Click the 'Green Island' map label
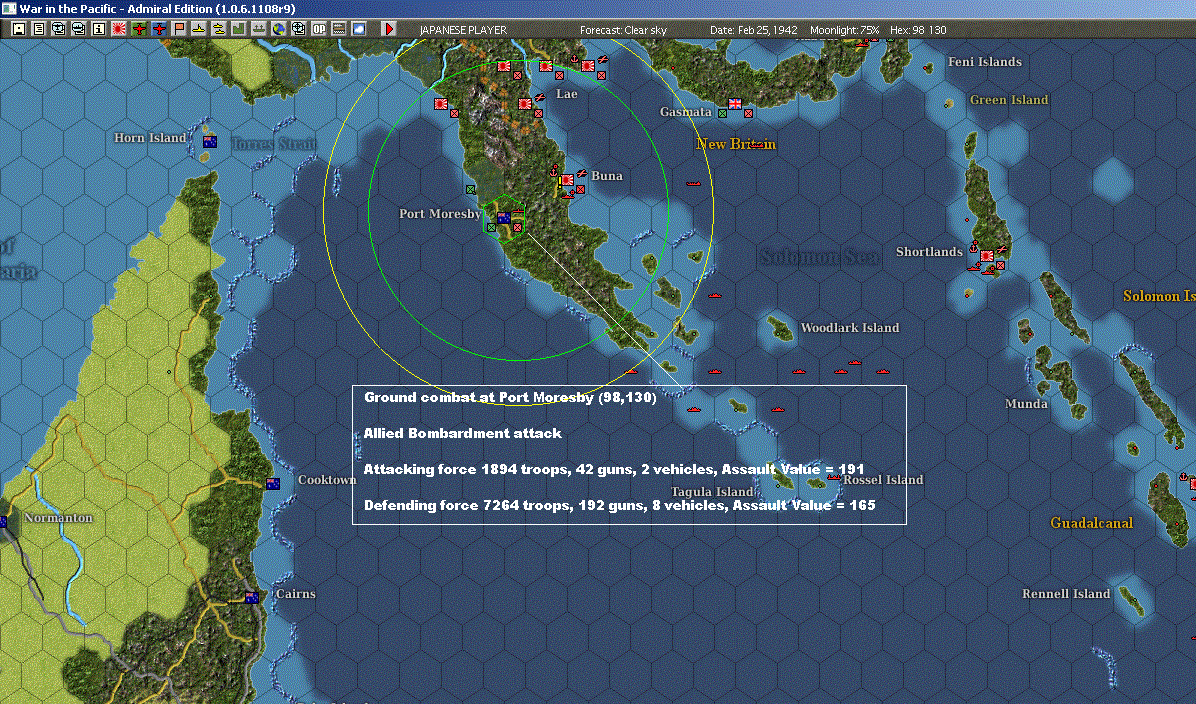Screen dimensions: 1196x704 pos(1009,100)
